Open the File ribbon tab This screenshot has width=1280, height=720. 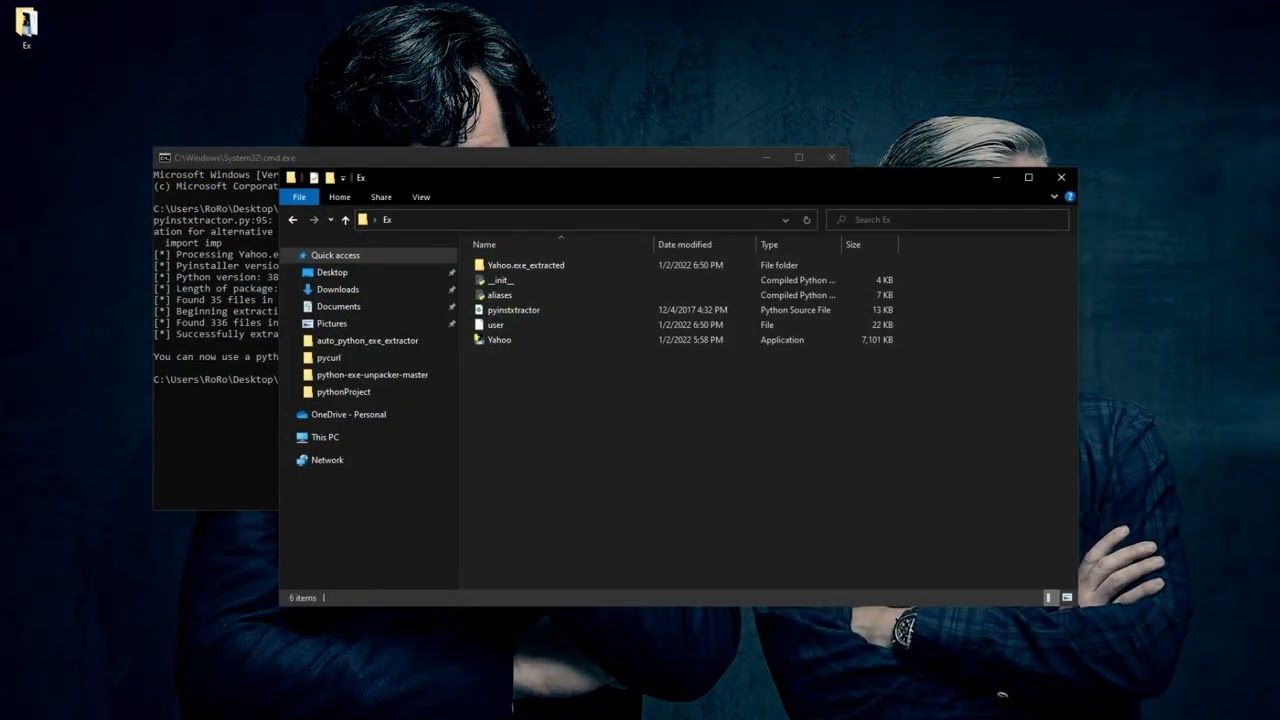(x=299, y=197)
